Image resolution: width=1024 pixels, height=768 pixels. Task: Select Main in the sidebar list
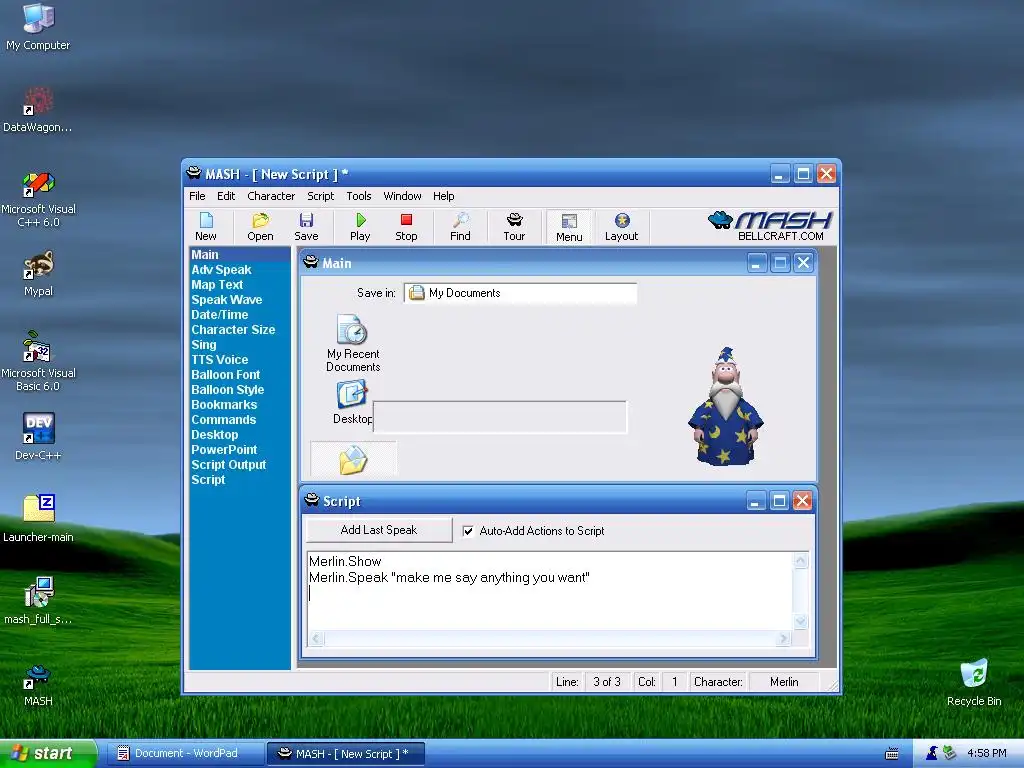pyautogui.click(x=240, y=255)
